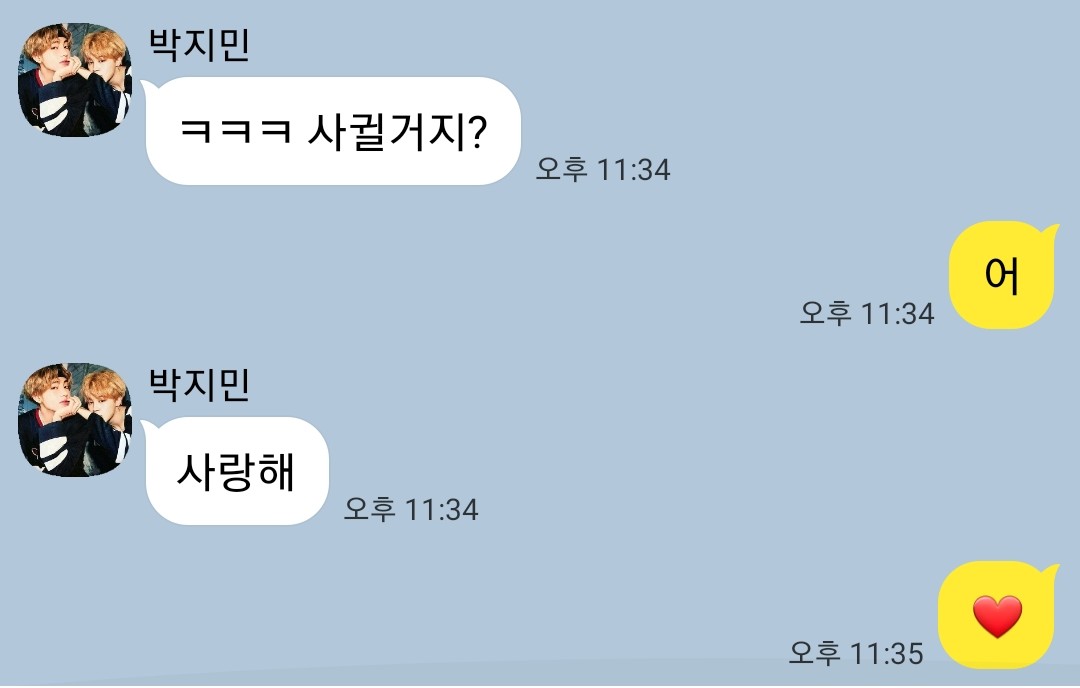The width and height of the screenshot is (1080, 688).
Task: Click the right person in second profile photo
Action: (x=105, y=421)
